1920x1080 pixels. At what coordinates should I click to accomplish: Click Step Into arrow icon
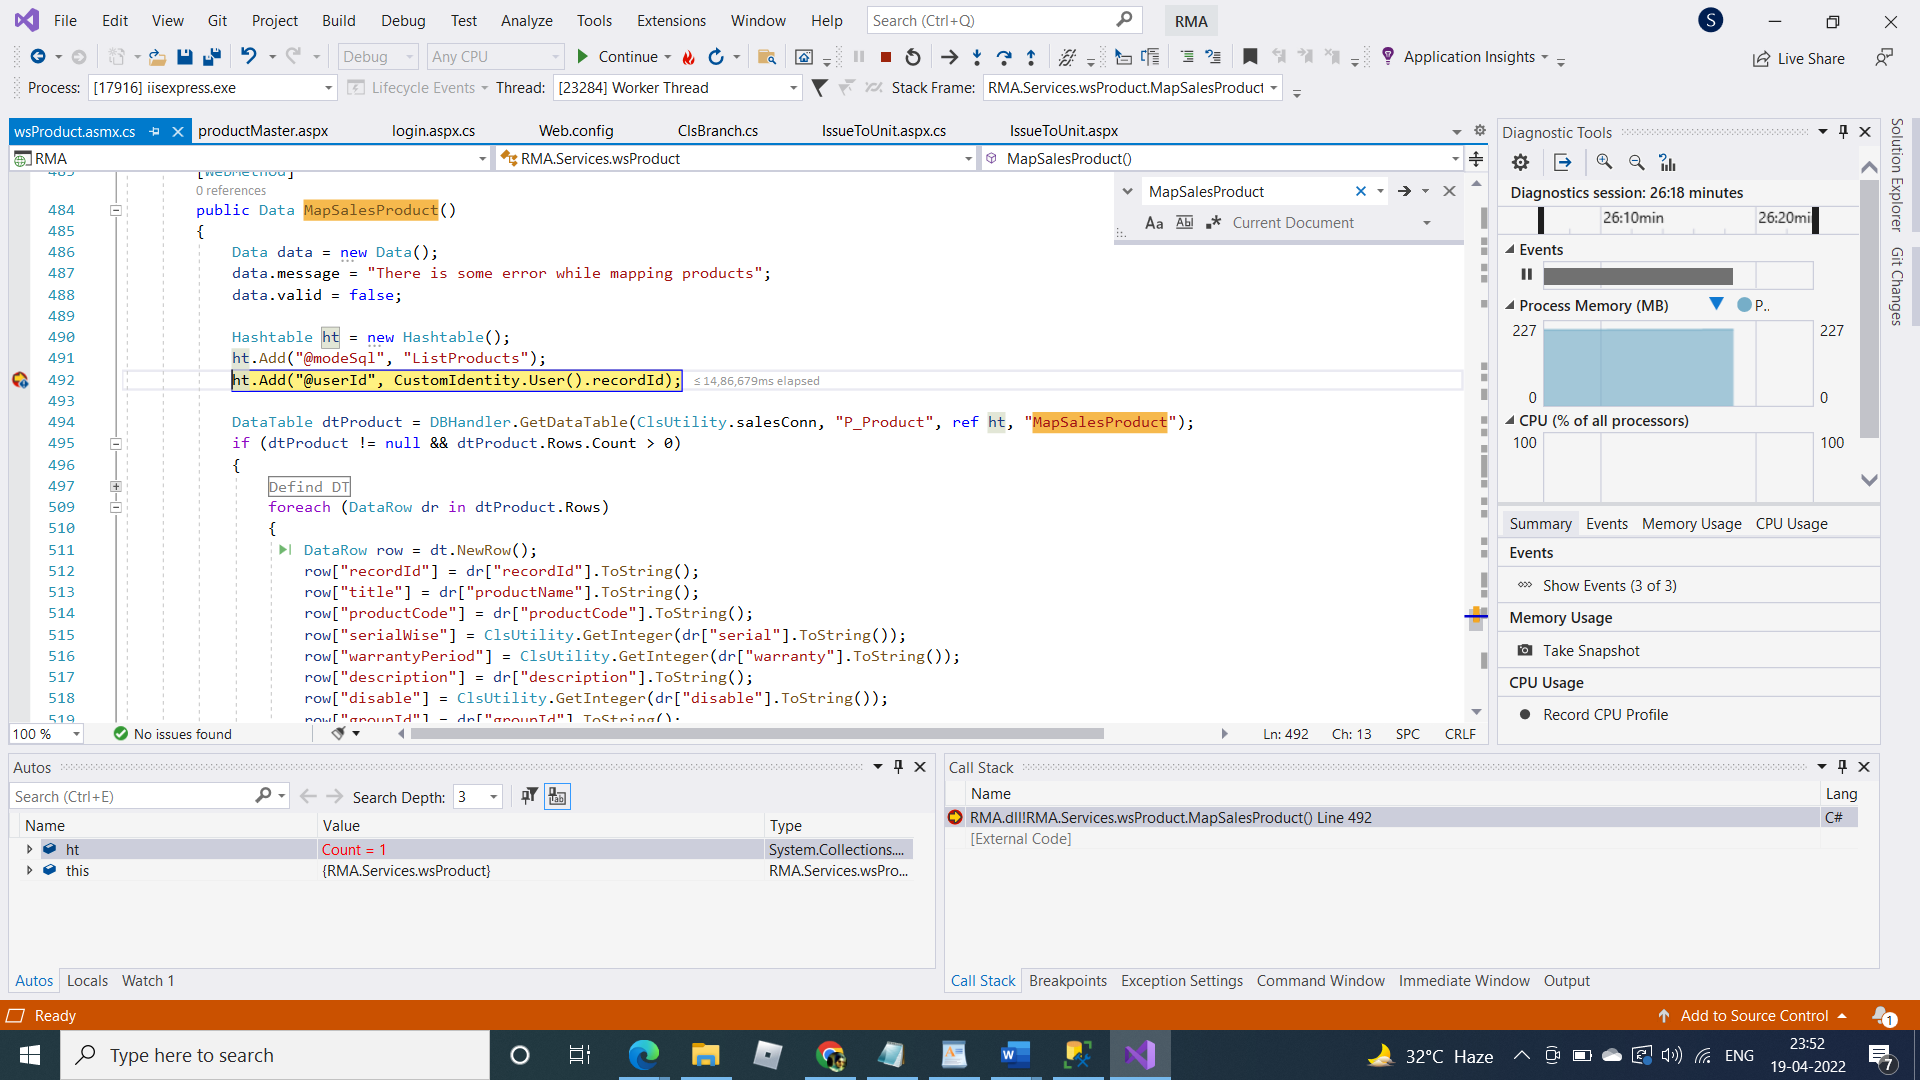point(977,57)
